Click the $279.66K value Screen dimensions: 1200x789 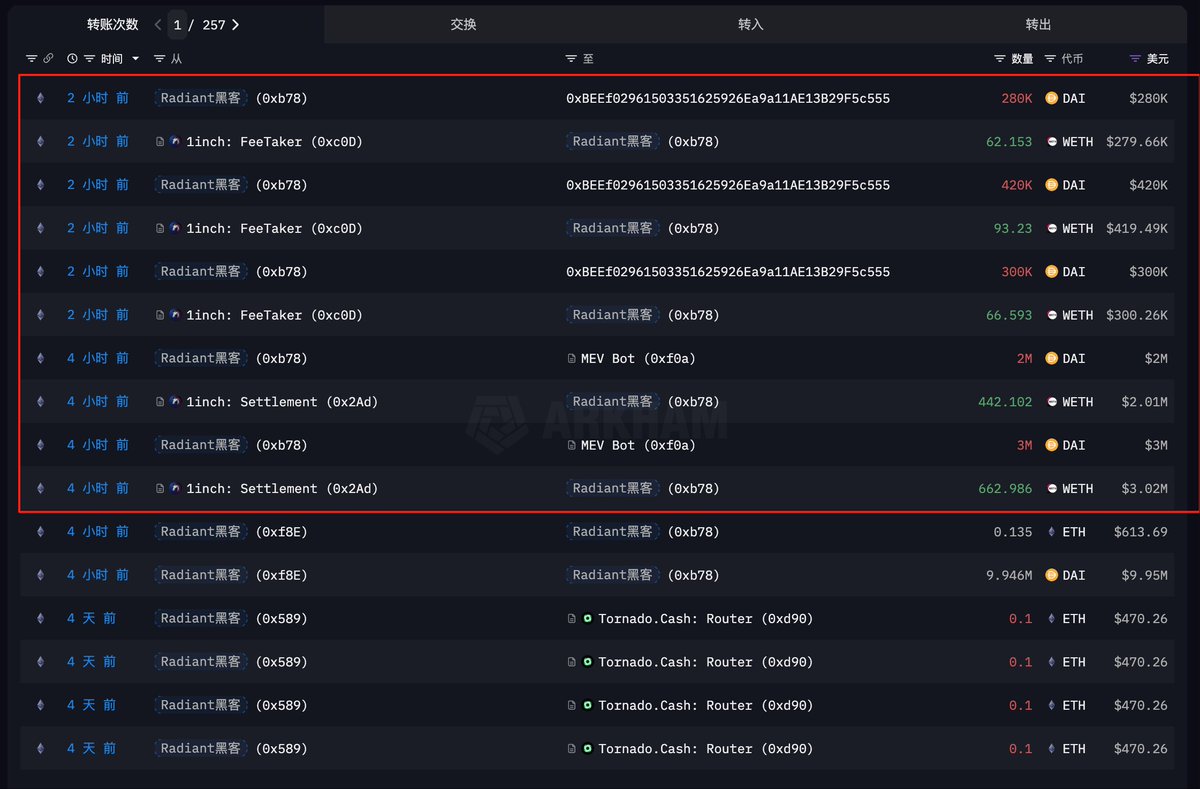[x=1137, y=142]
